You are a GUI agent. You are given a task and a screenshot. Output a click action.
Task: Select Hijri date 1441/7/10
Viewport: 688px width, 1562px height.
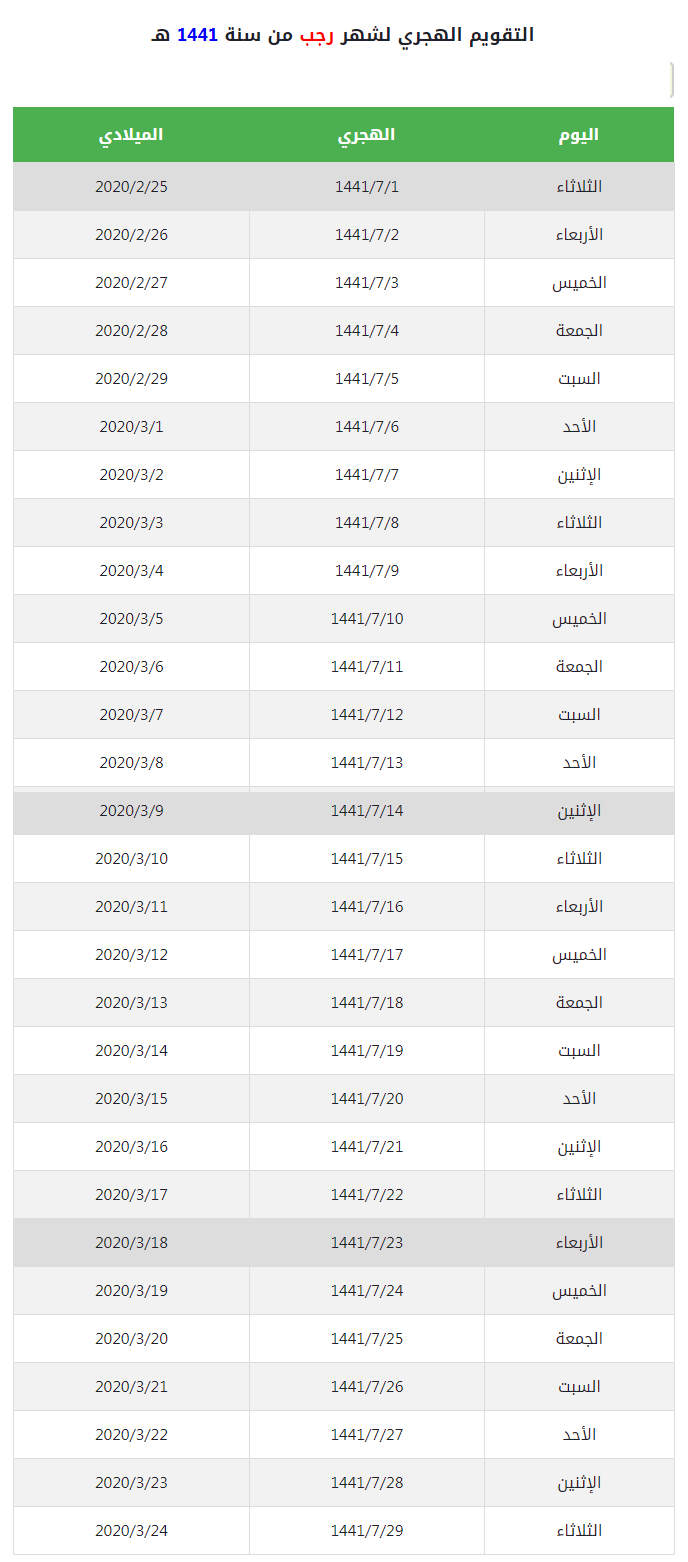click(x=367, y=619)
